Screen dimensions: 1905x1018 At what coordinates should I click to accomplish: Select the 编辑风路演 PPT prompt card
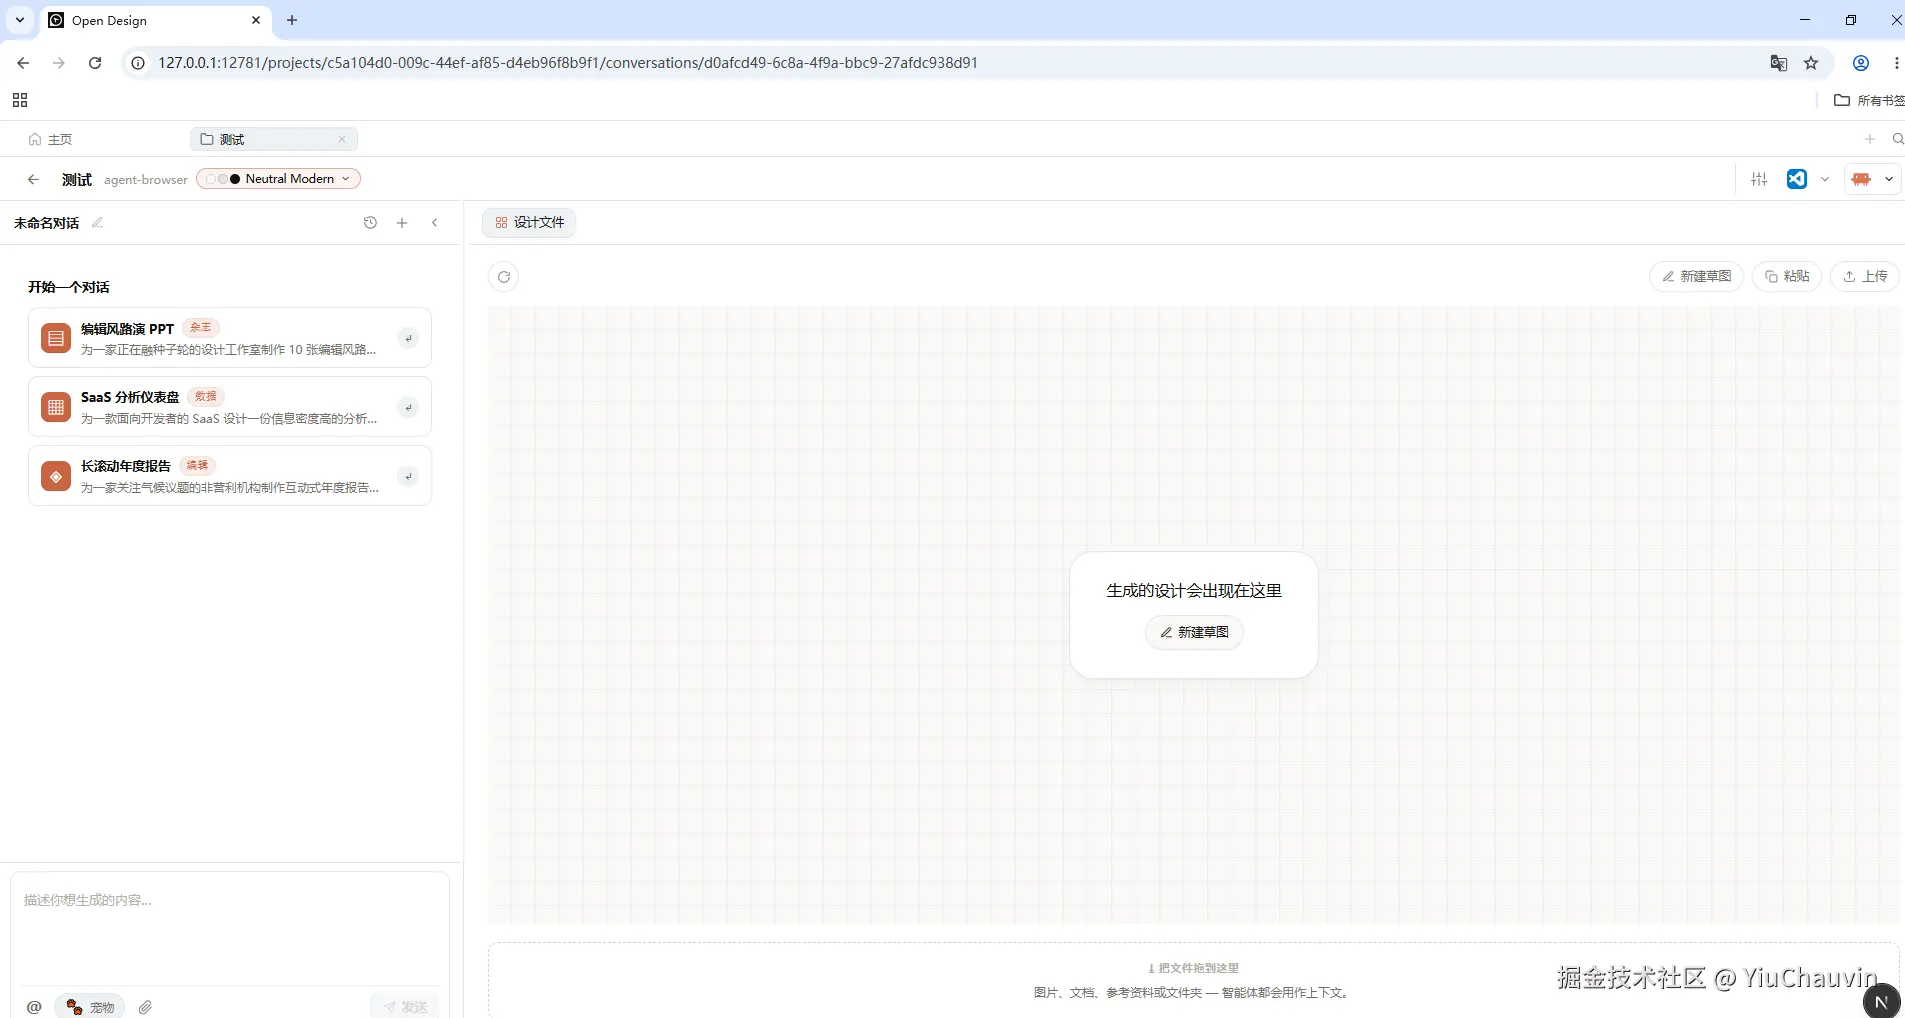[230, 338]
